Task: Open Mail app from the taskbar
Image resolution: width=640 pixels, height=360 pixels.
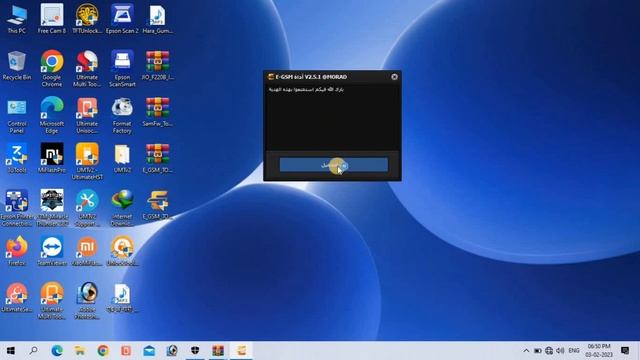Action: 149,351
